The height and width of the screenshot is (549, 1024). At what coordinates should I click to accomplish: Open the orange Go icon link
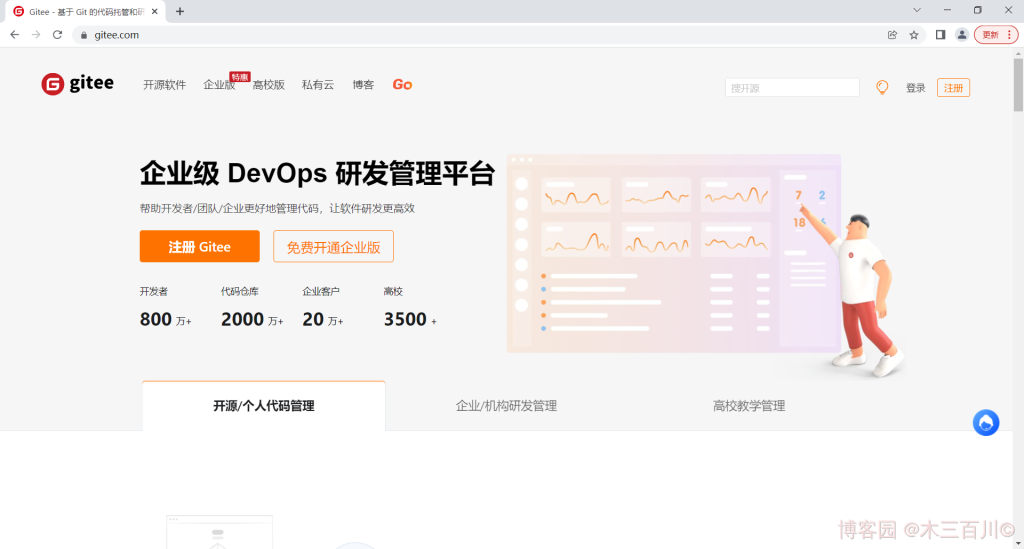(402, 85)
